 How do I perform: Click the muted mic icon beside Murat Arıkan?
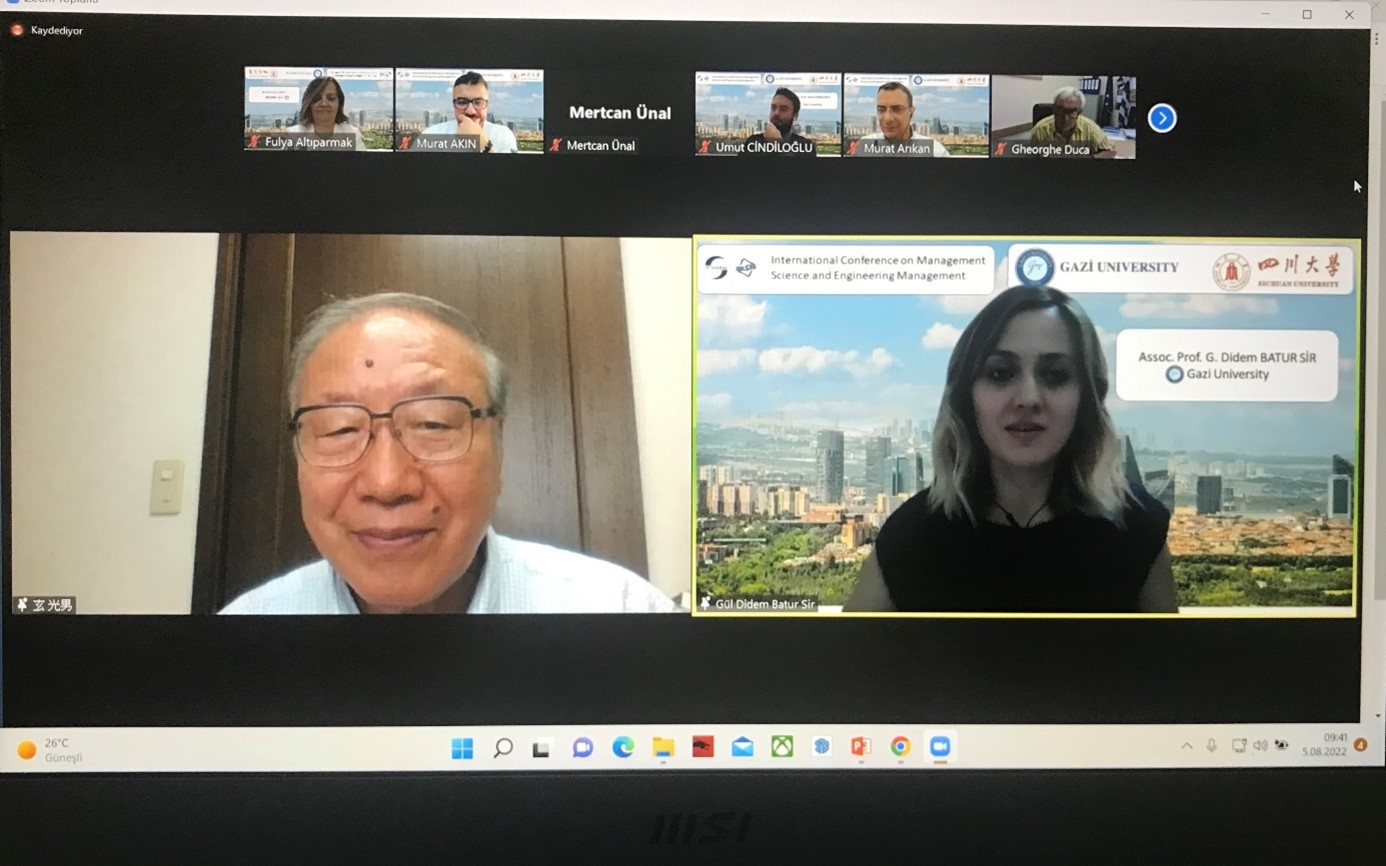click(852, 148)
